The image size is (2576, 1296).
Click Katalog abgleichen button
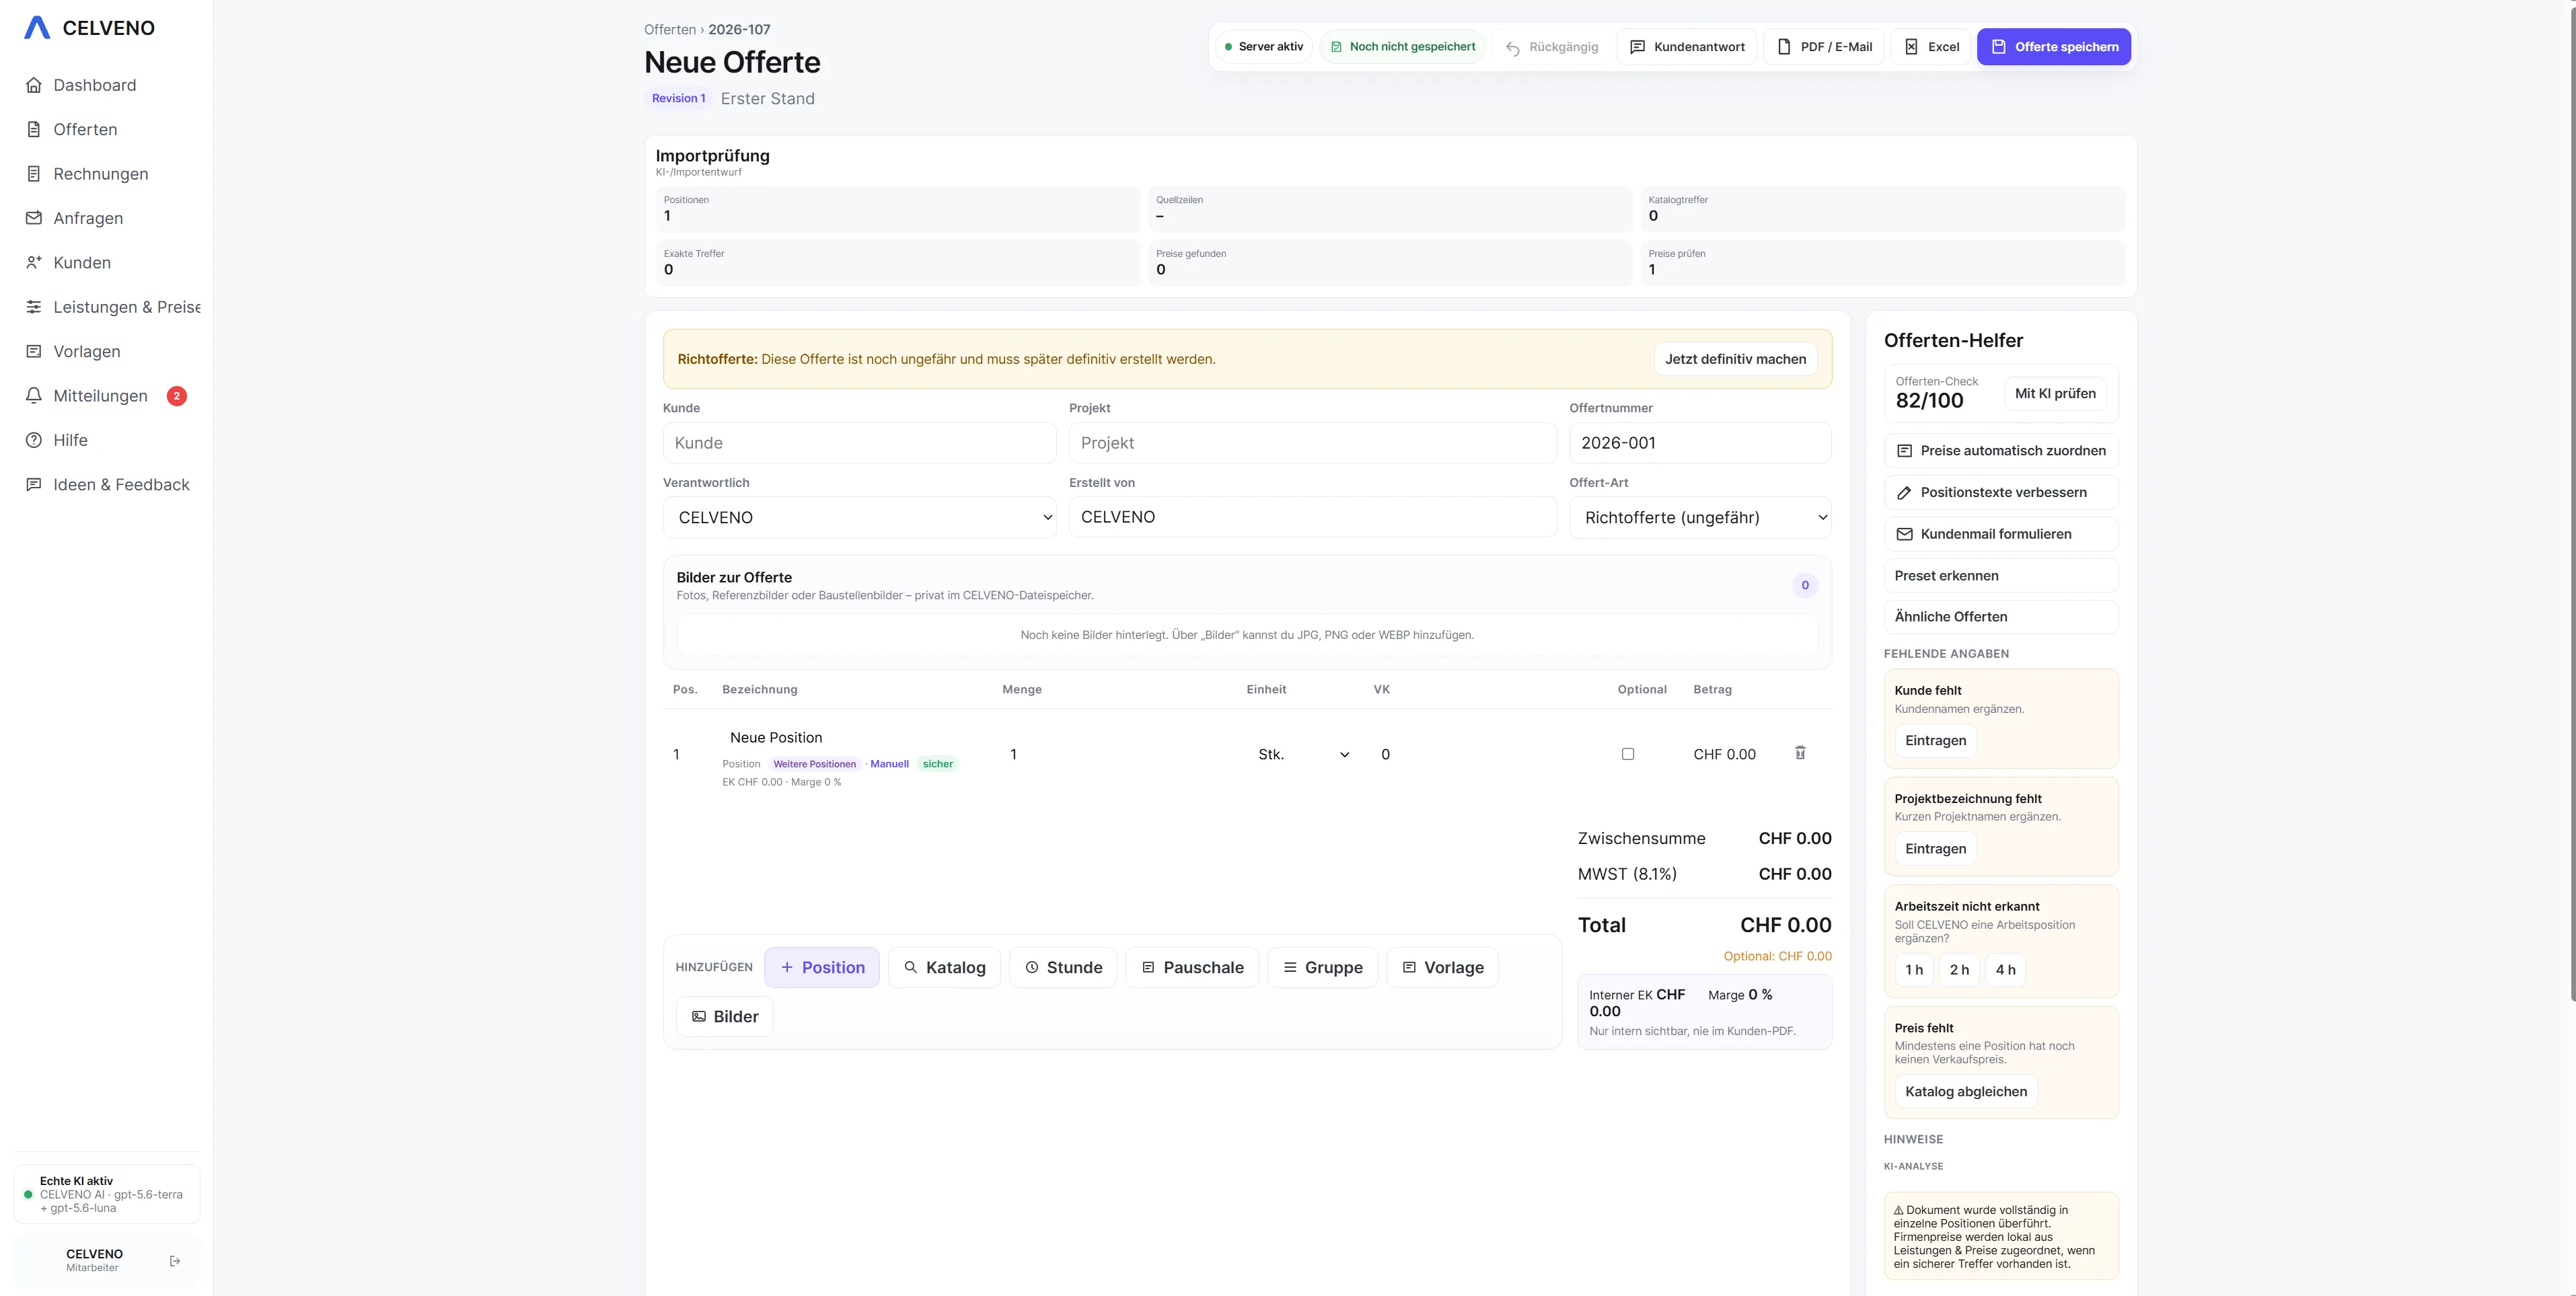pyautogui.click(x=1966, y=1091)
